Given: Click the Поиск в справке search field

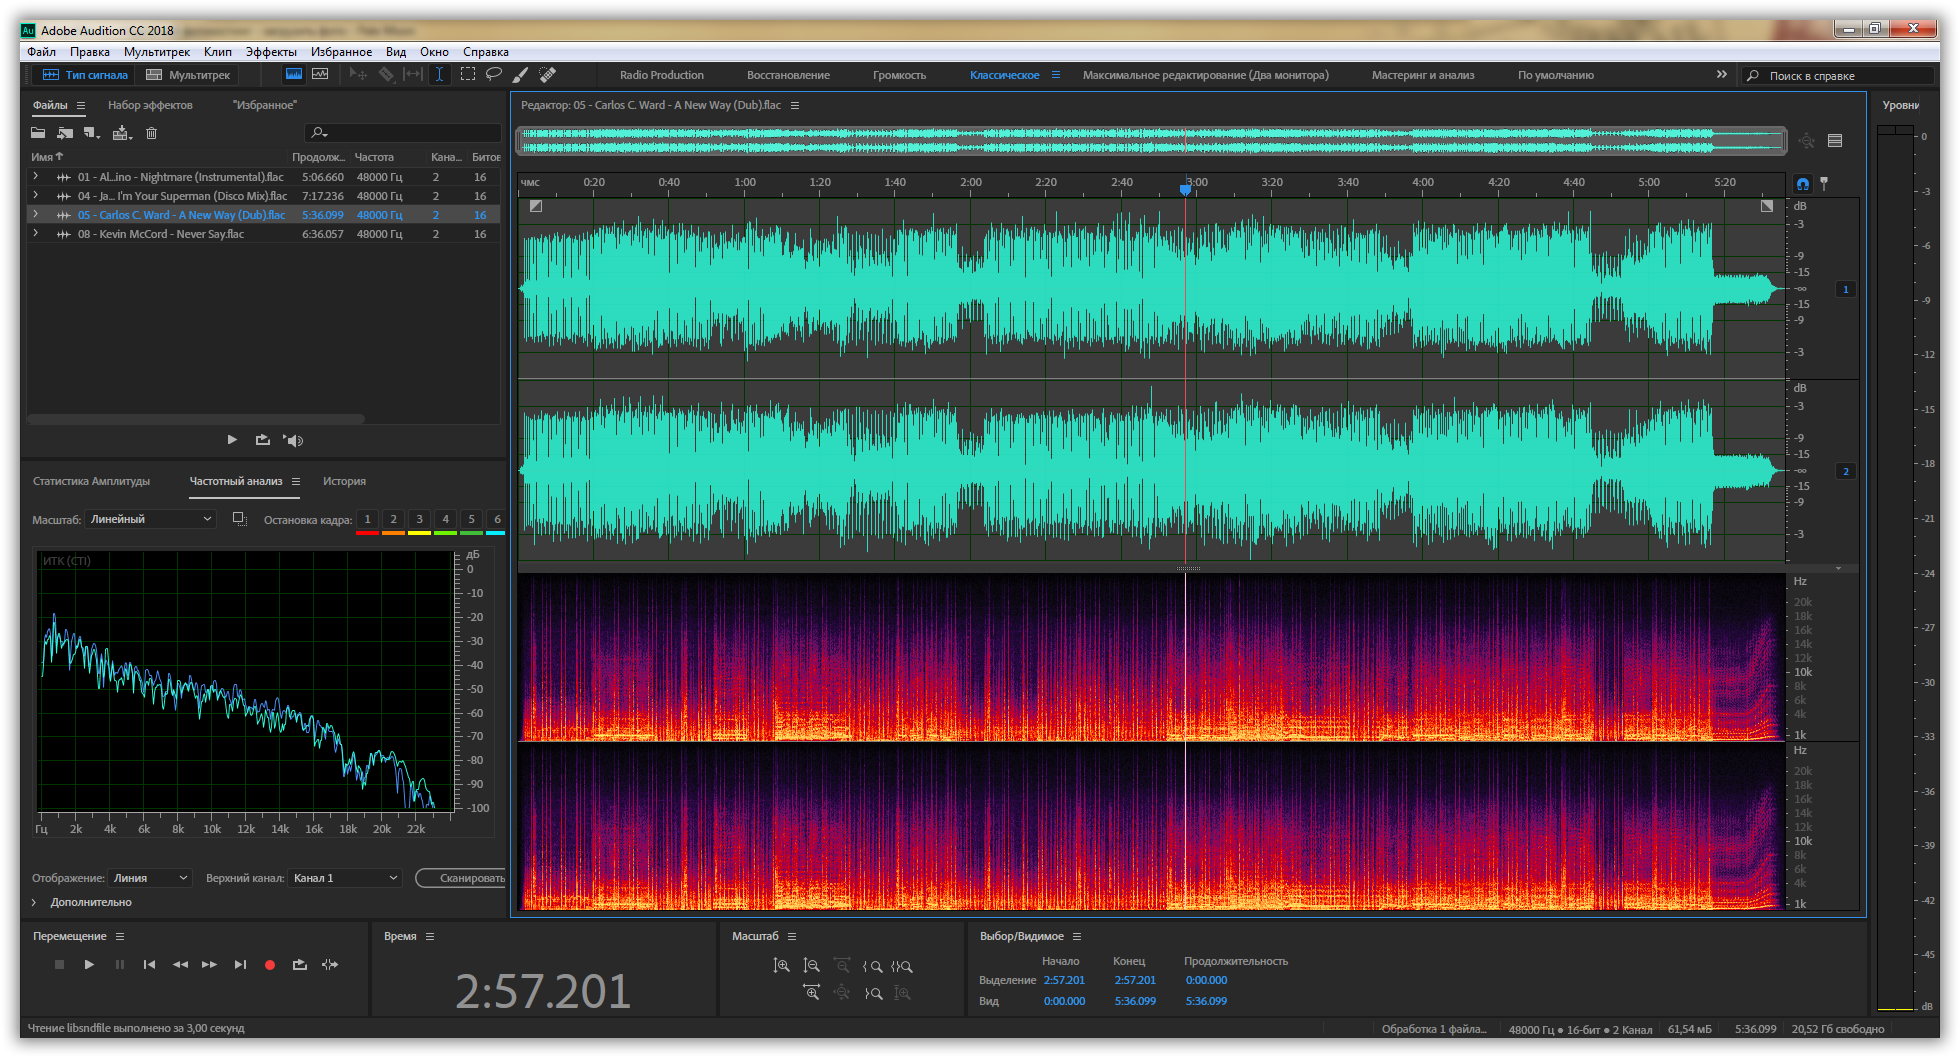Looking at the screenshot, I should 1838,76.
